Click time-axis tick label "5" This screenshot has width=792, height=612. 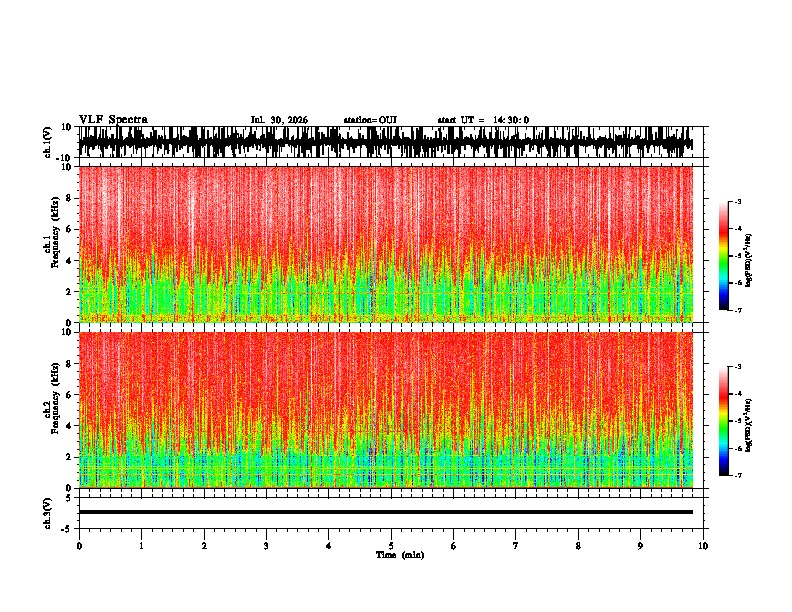point(391,546)
